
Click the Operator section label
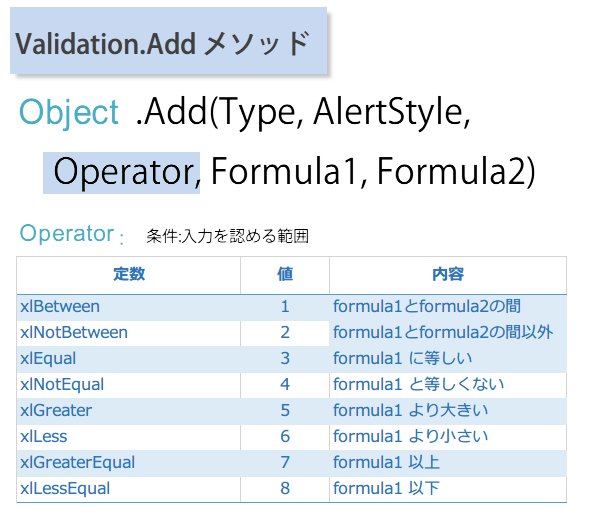pyautogui.click(x=67, y=234)
